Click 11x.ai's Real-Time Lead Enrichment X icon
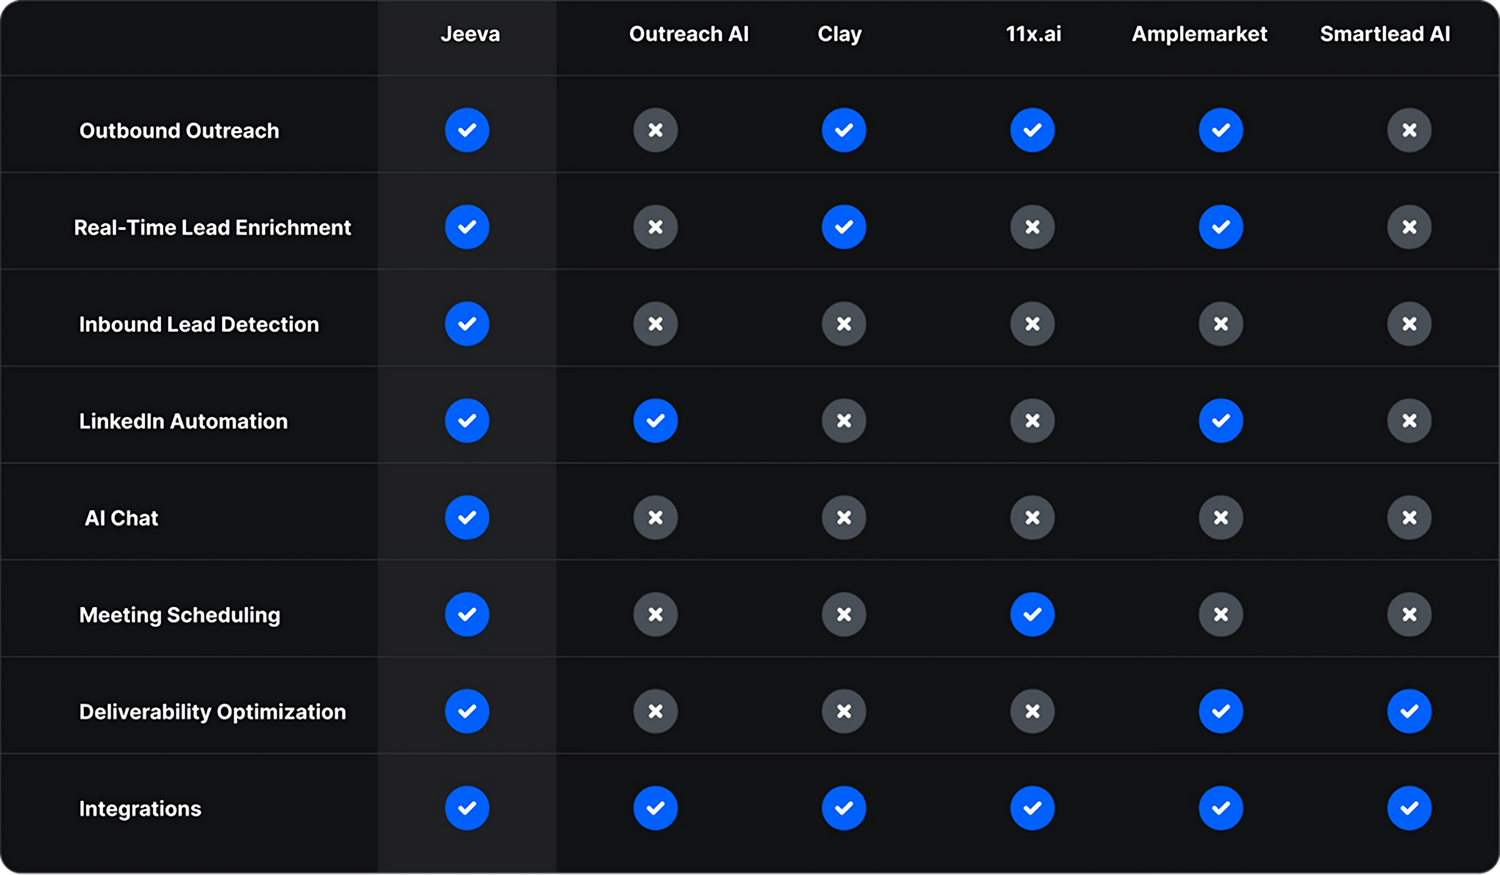Screen dimensions: 1500x875 pos(1032,227)
